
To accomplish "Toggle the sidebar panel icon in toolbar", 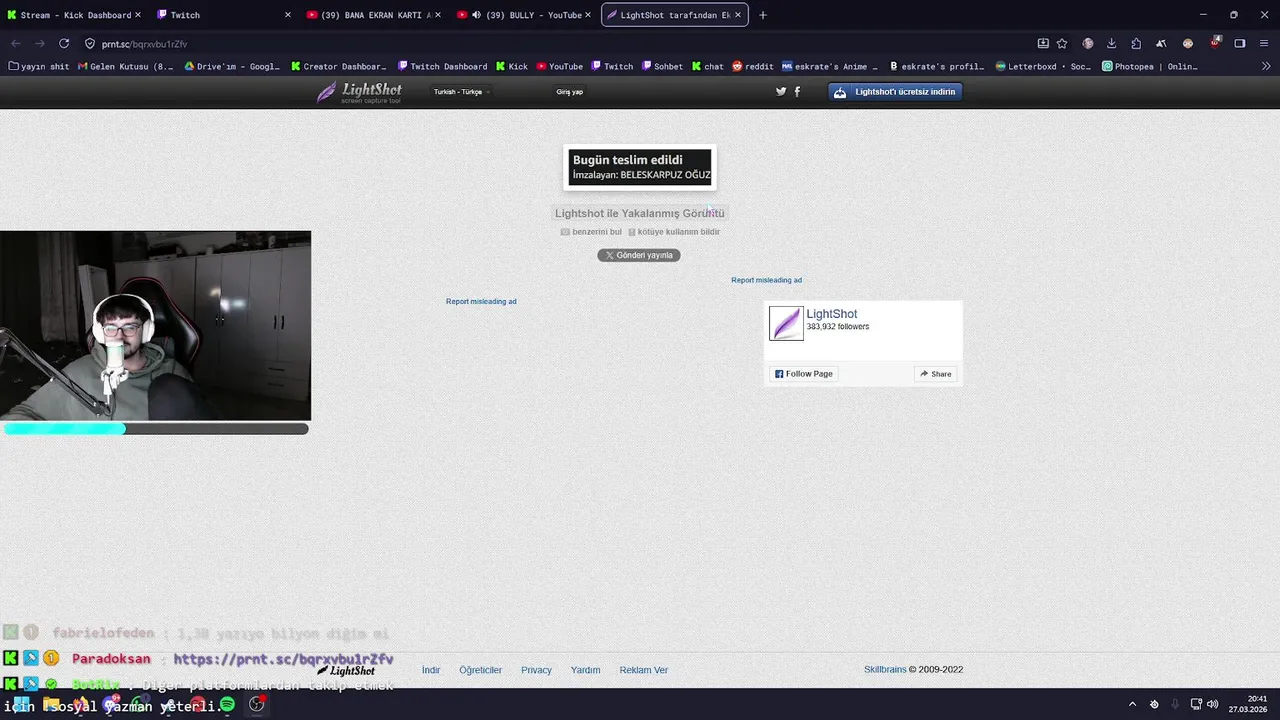I will pyautogui.click(x=1240, y=44).
